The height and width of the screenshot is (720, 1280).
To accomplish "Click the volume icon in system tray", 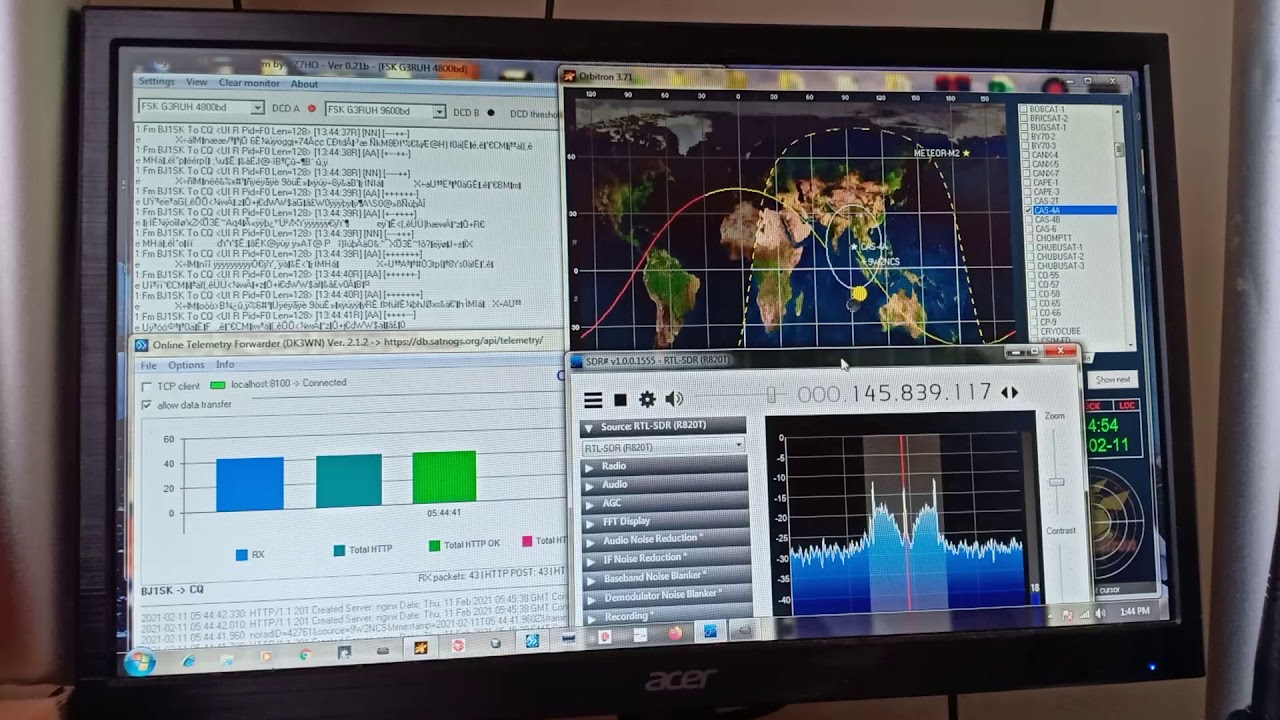I will pos(1101,613).
